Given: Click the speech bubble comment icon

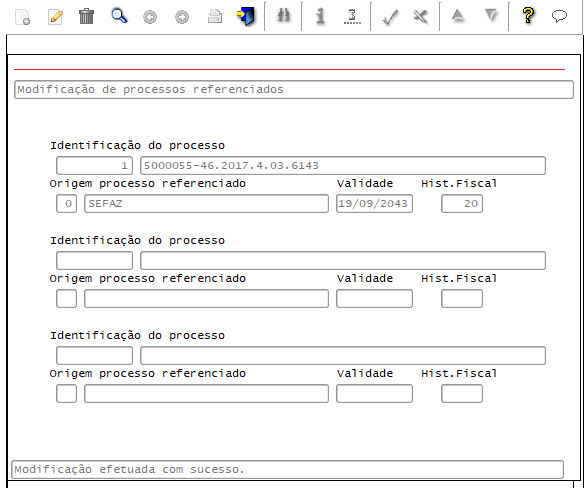Looking at the screenshot, I should click(559, 16).
